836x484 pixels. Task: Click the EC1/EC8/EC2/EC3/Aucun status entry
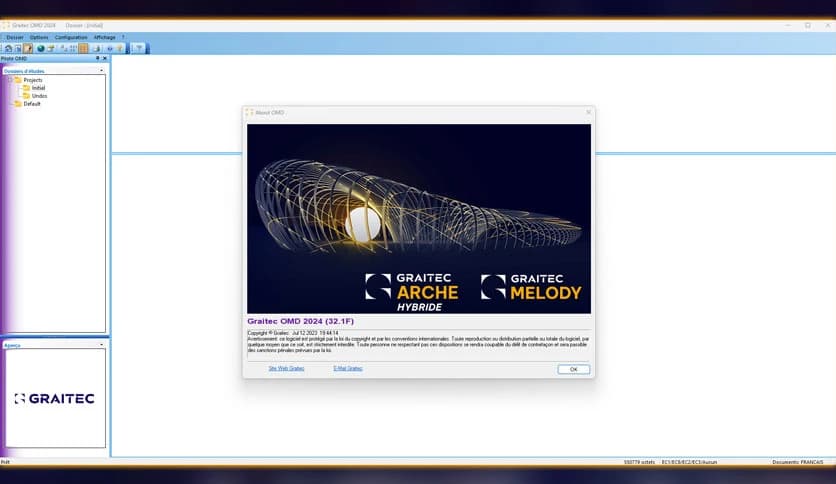(689, 462)
